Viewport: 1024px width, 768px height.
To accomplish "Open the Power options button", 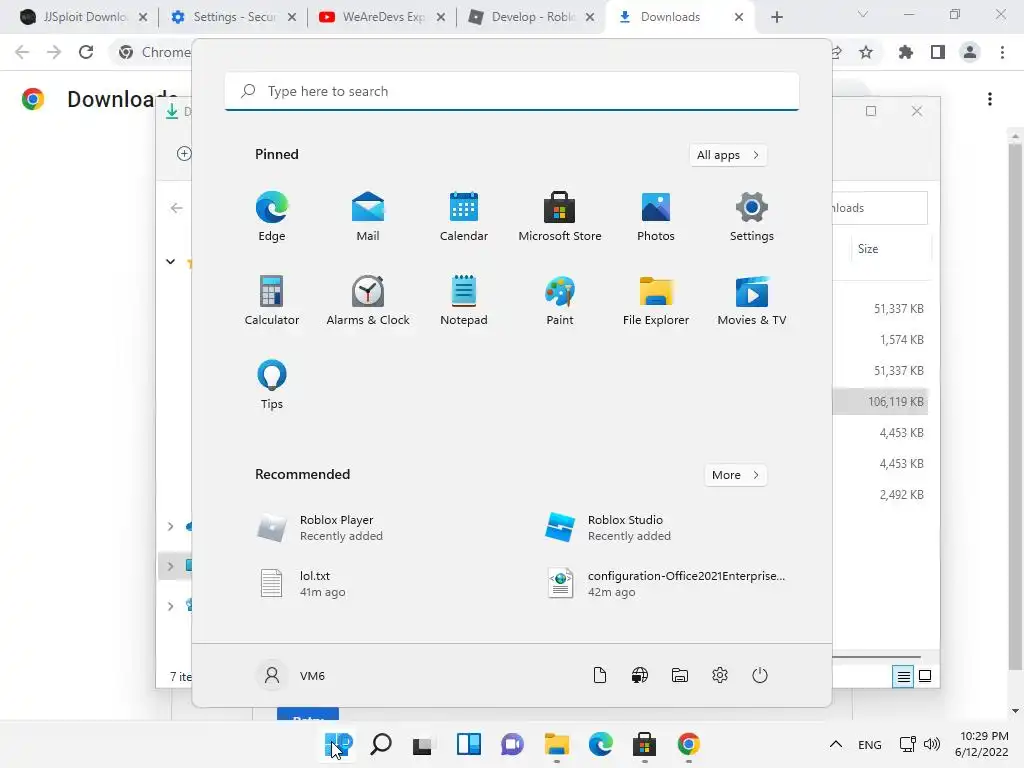I will tap(760, 675).
